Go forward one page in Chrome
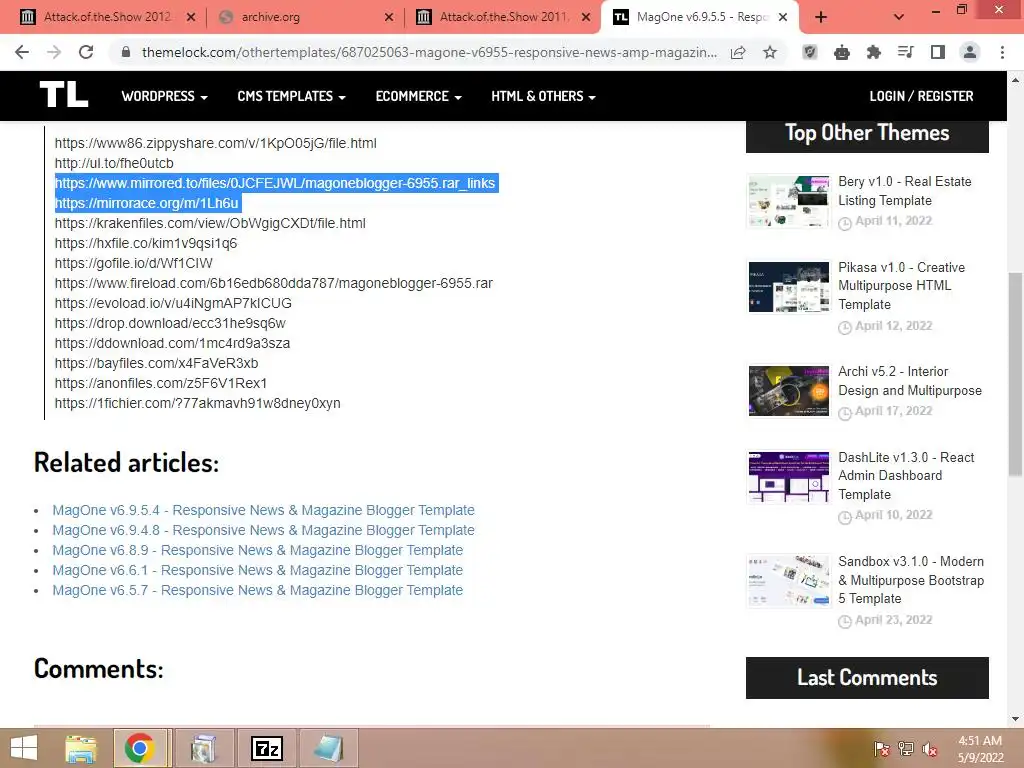The image size is (1024, 768). click(54, 52)
